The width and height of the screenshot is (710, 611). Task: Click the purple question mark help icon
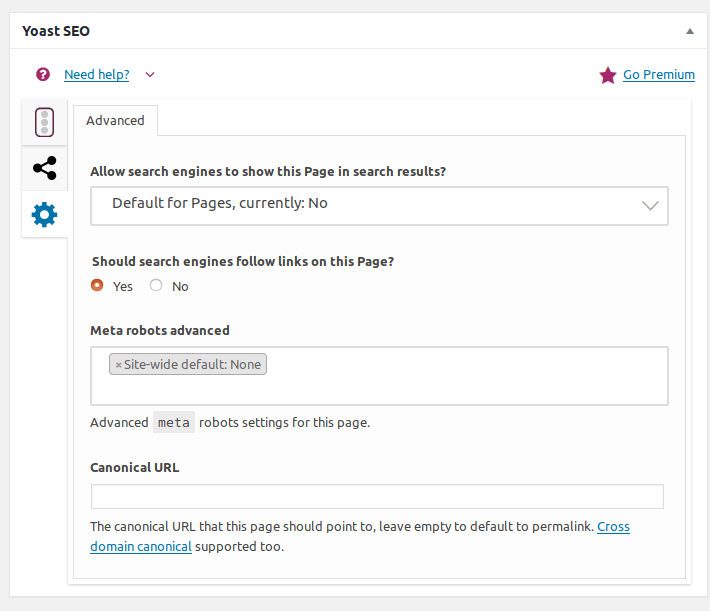point(43,74)
